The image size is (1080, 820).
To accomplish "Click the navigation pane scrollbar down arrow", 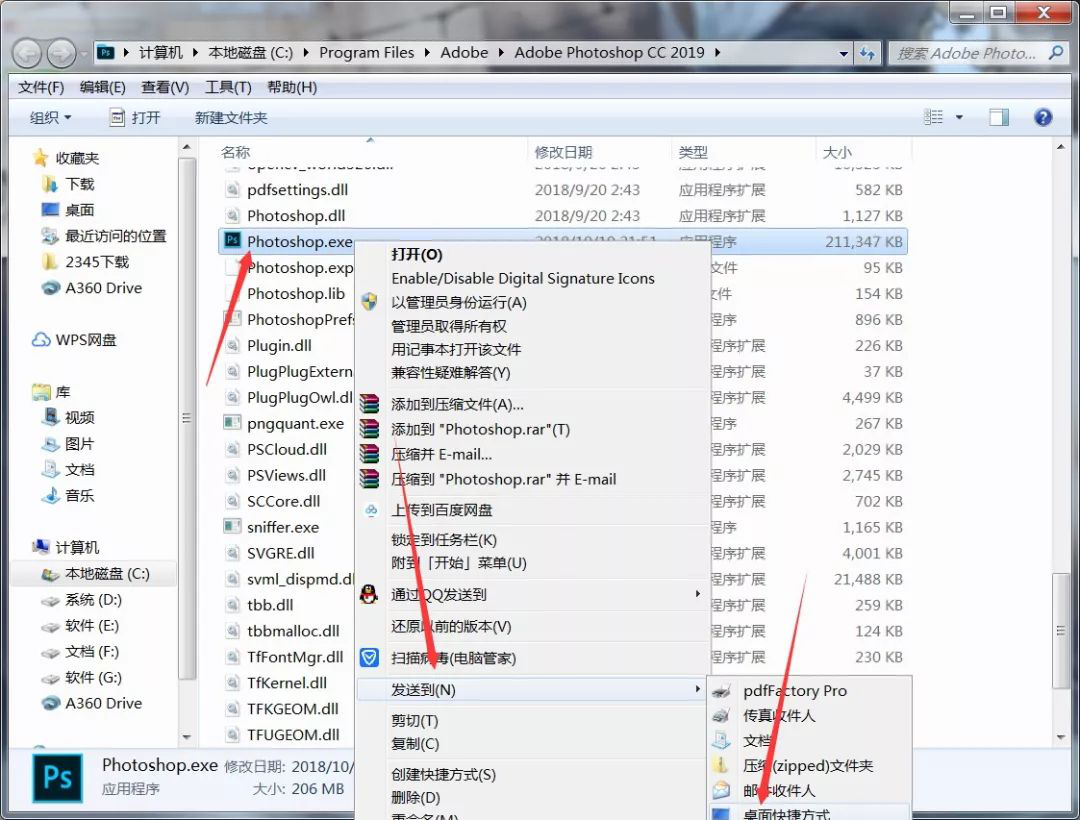I will coord(187,737).
